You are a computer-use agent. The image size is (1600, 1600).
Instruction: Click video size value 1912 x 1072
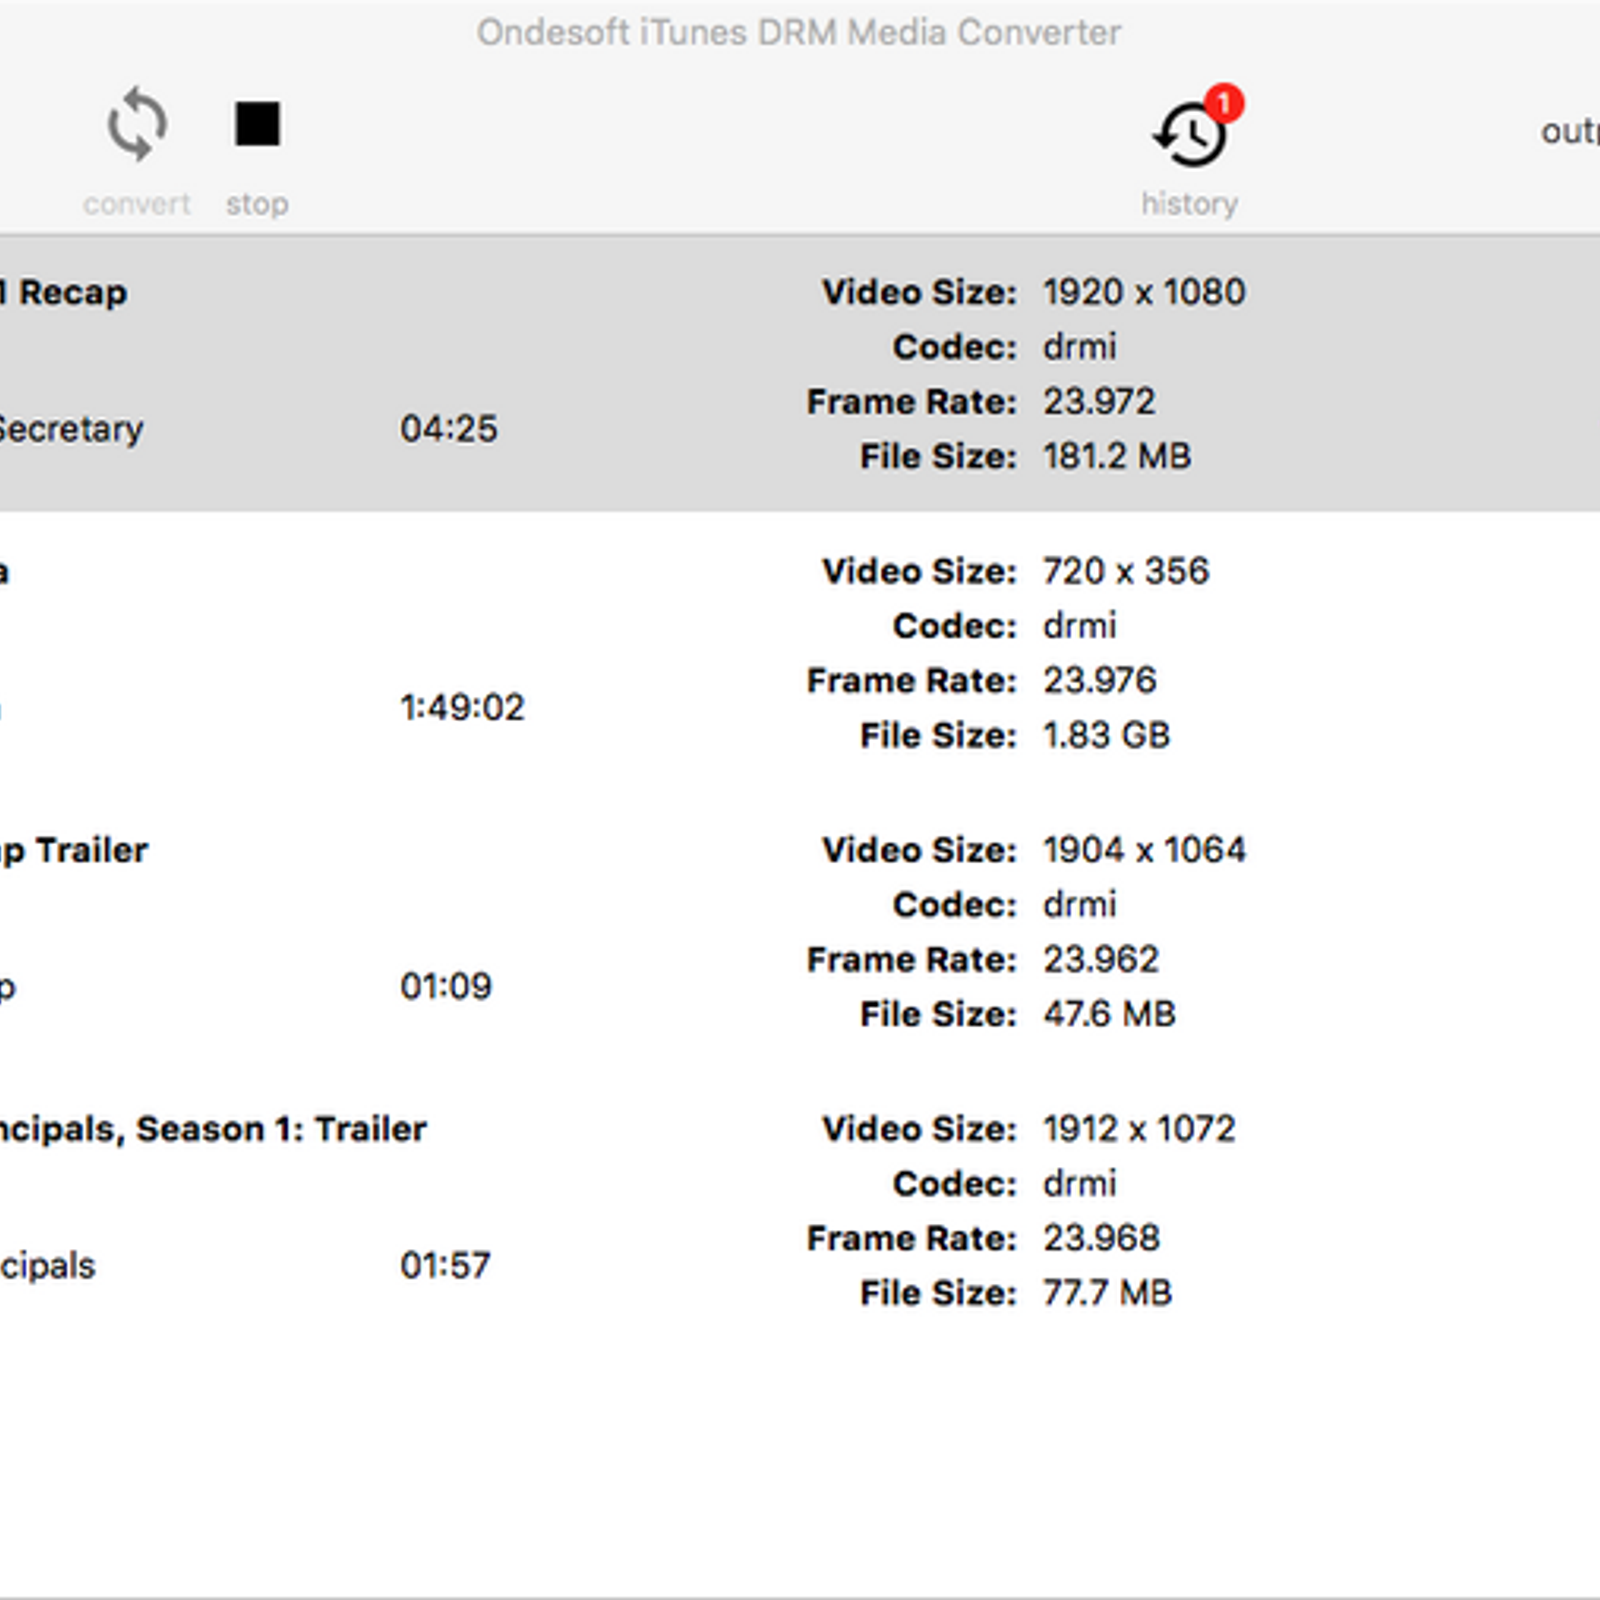(x=1139, y=1129)
